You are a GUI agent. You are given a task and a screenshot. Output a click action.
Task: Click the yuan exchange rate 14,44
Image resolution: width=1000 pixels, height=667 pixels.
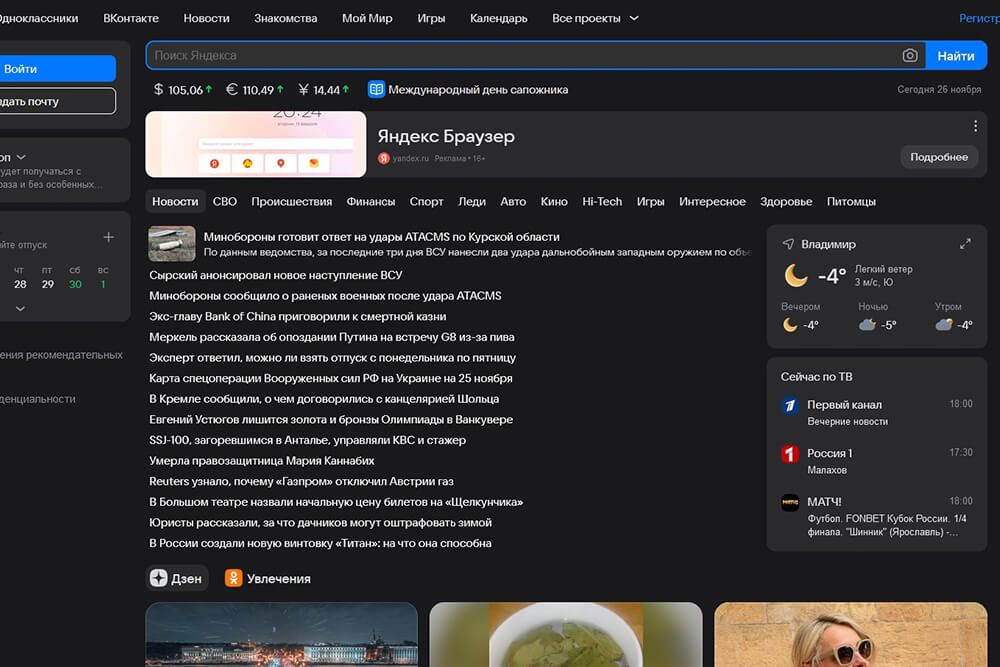coord(324,90)
